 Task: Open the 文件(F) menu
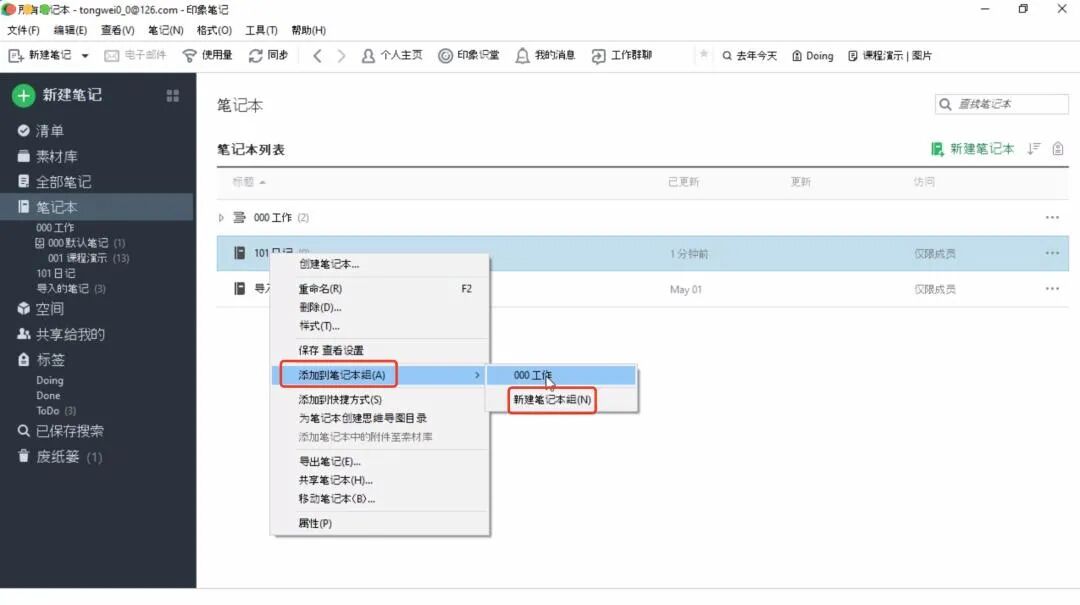pos(23,30)
